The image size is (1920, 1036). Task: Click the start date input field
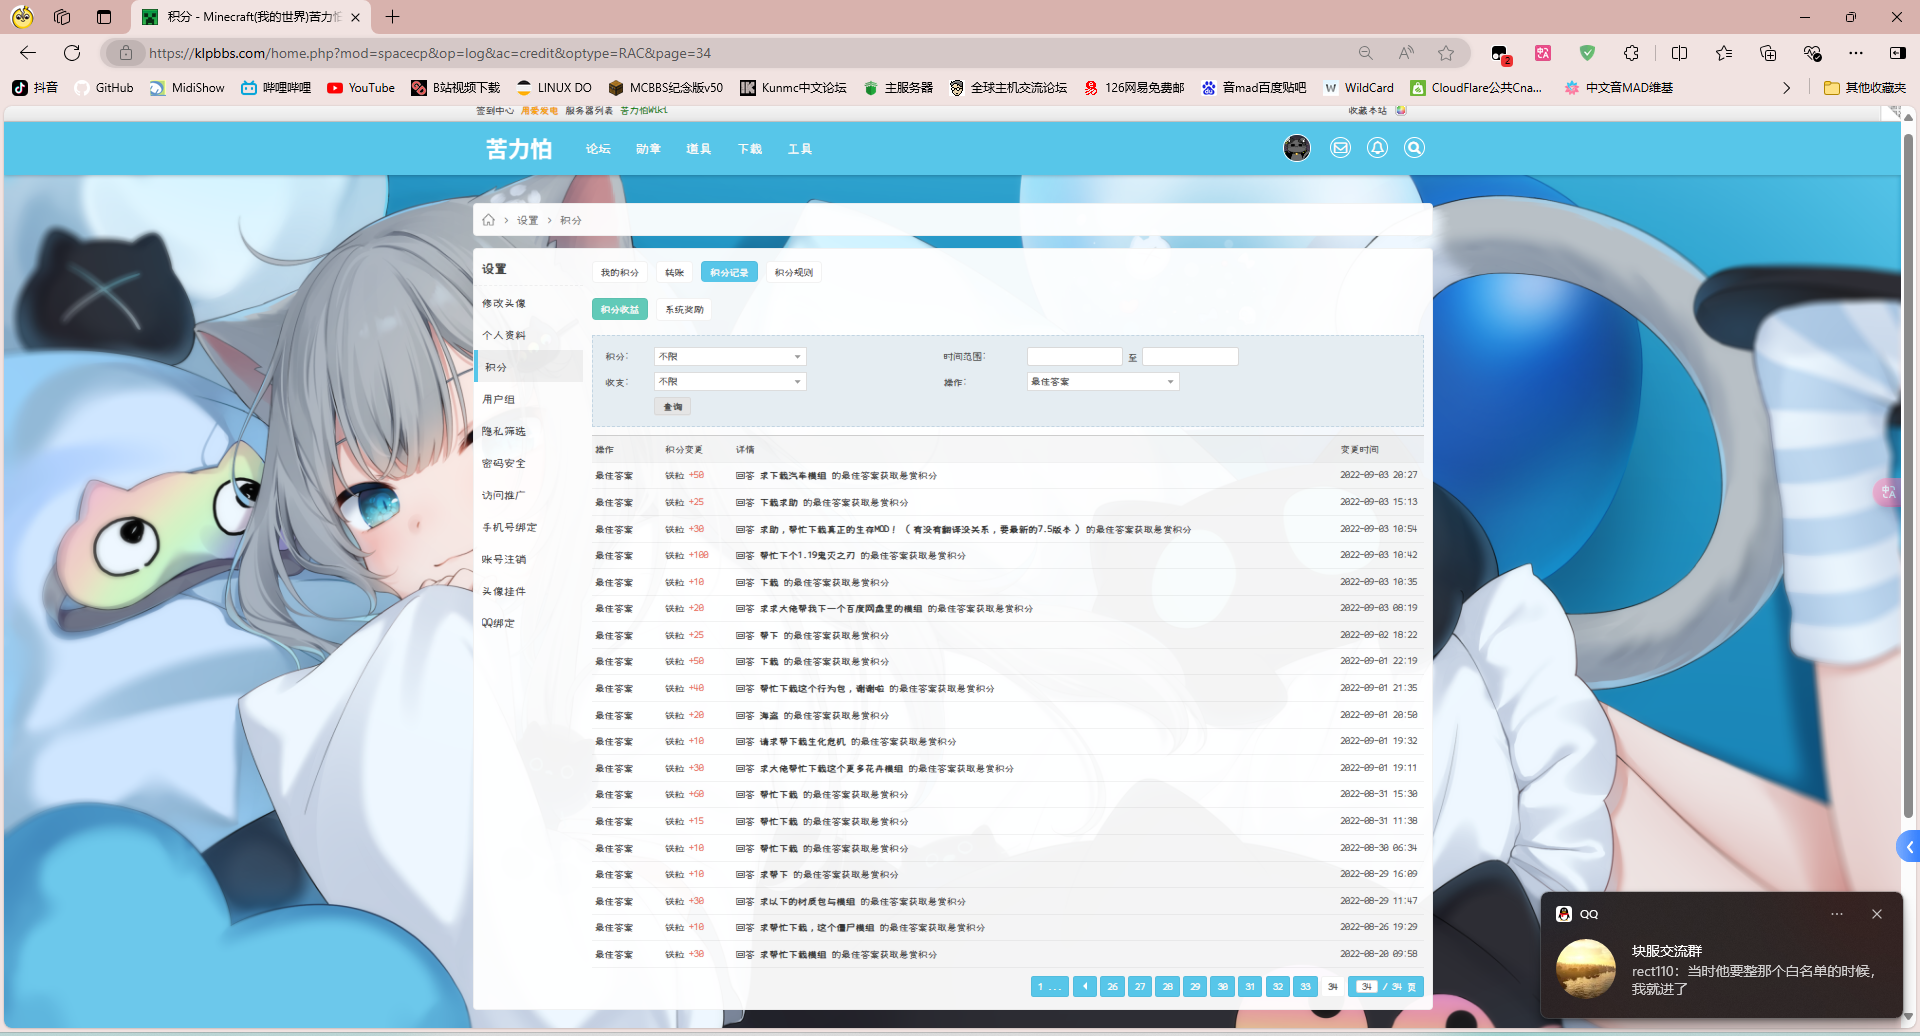pyautogui.click(x=1075, y=357)
